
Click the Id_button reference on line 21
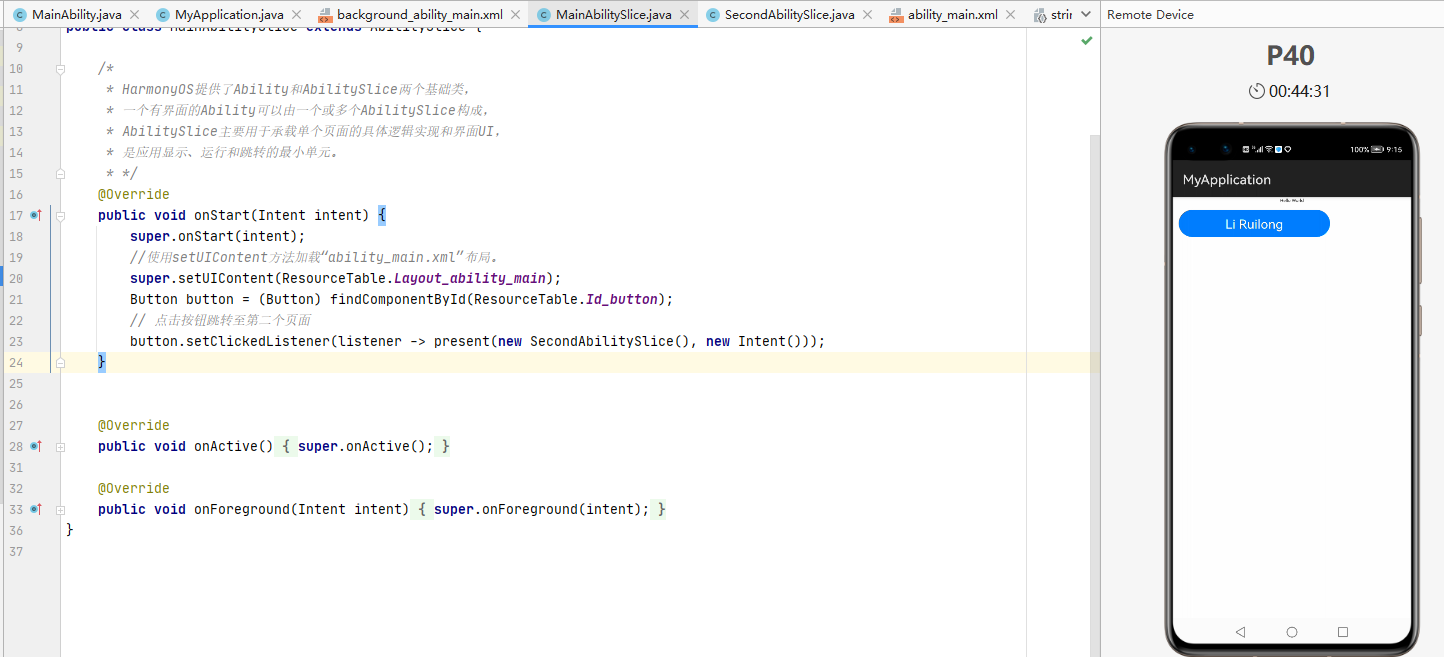tap(622, 299)
